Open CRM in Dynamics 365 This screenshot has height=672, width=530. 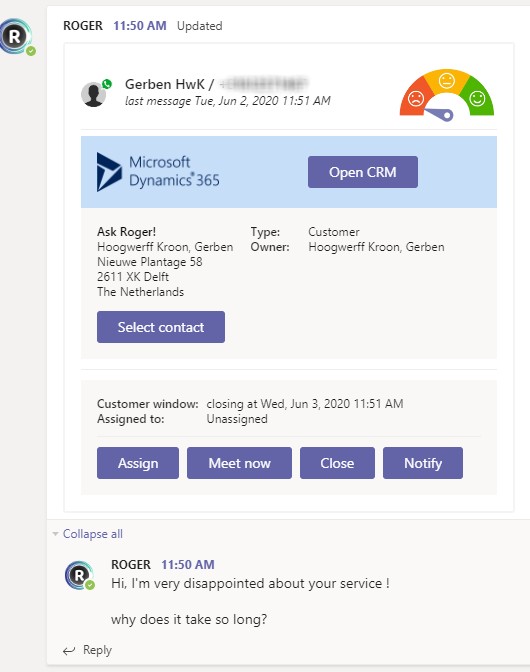(362, 172)
